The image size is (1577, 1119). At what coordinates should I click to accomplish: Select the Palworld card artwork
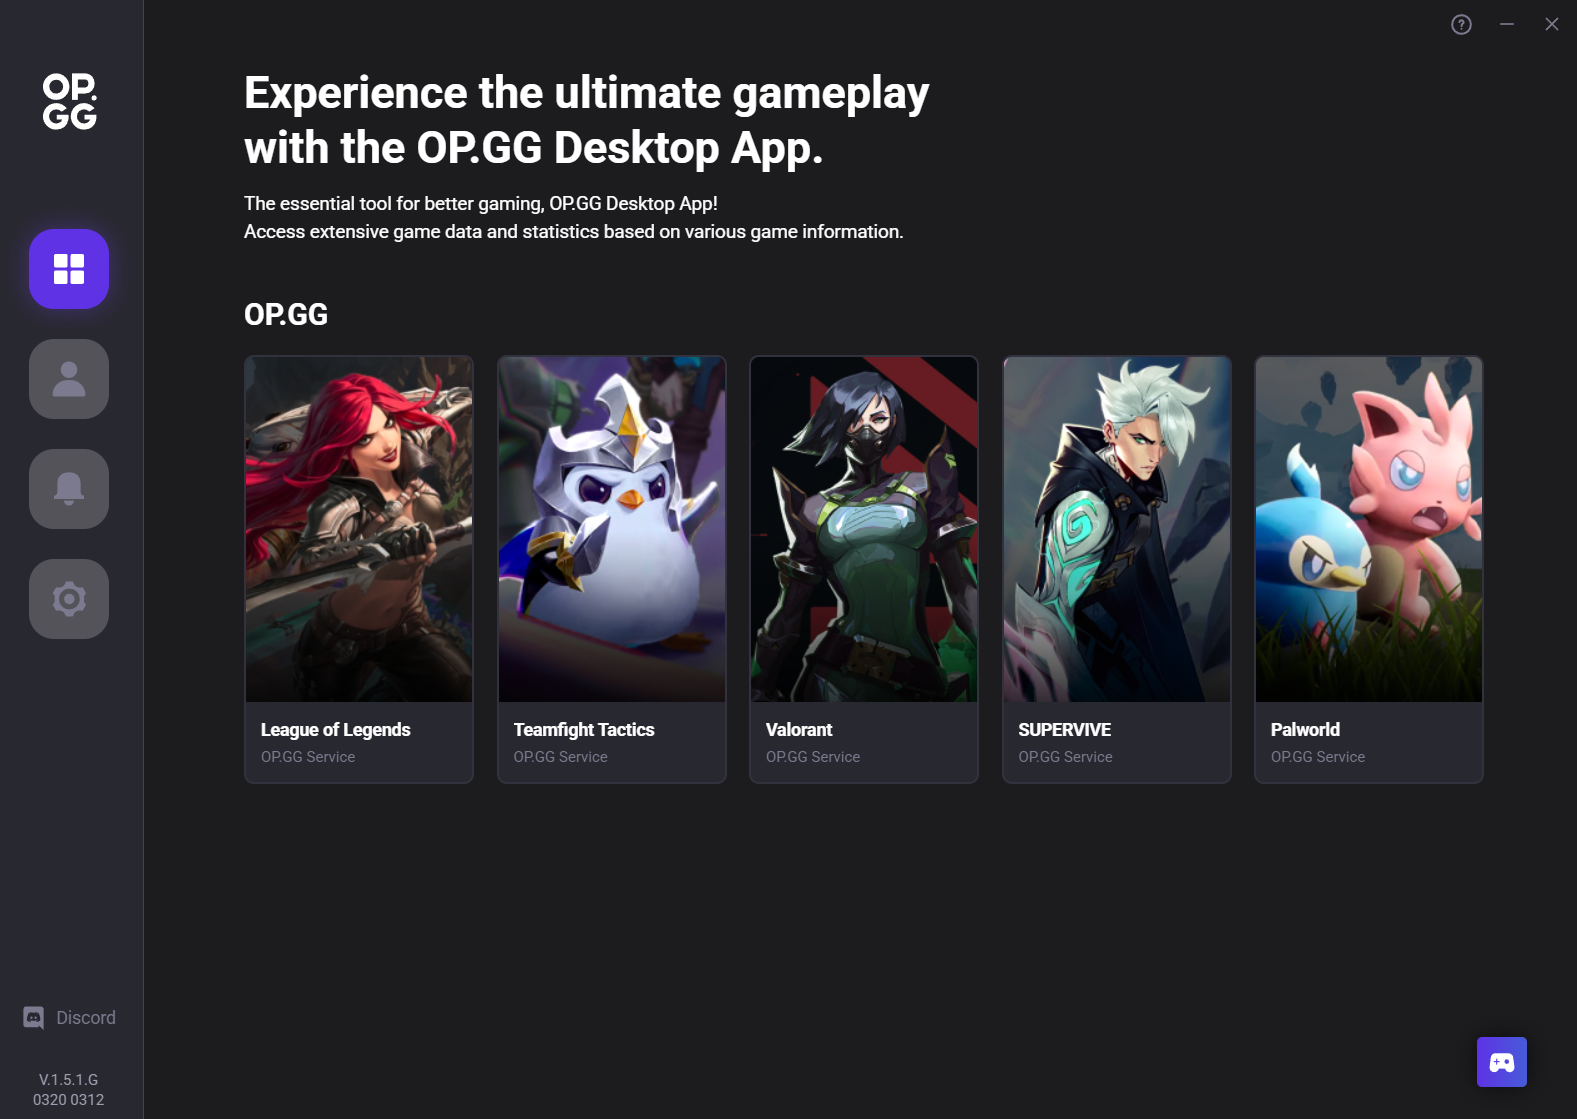pos(1369,529)
